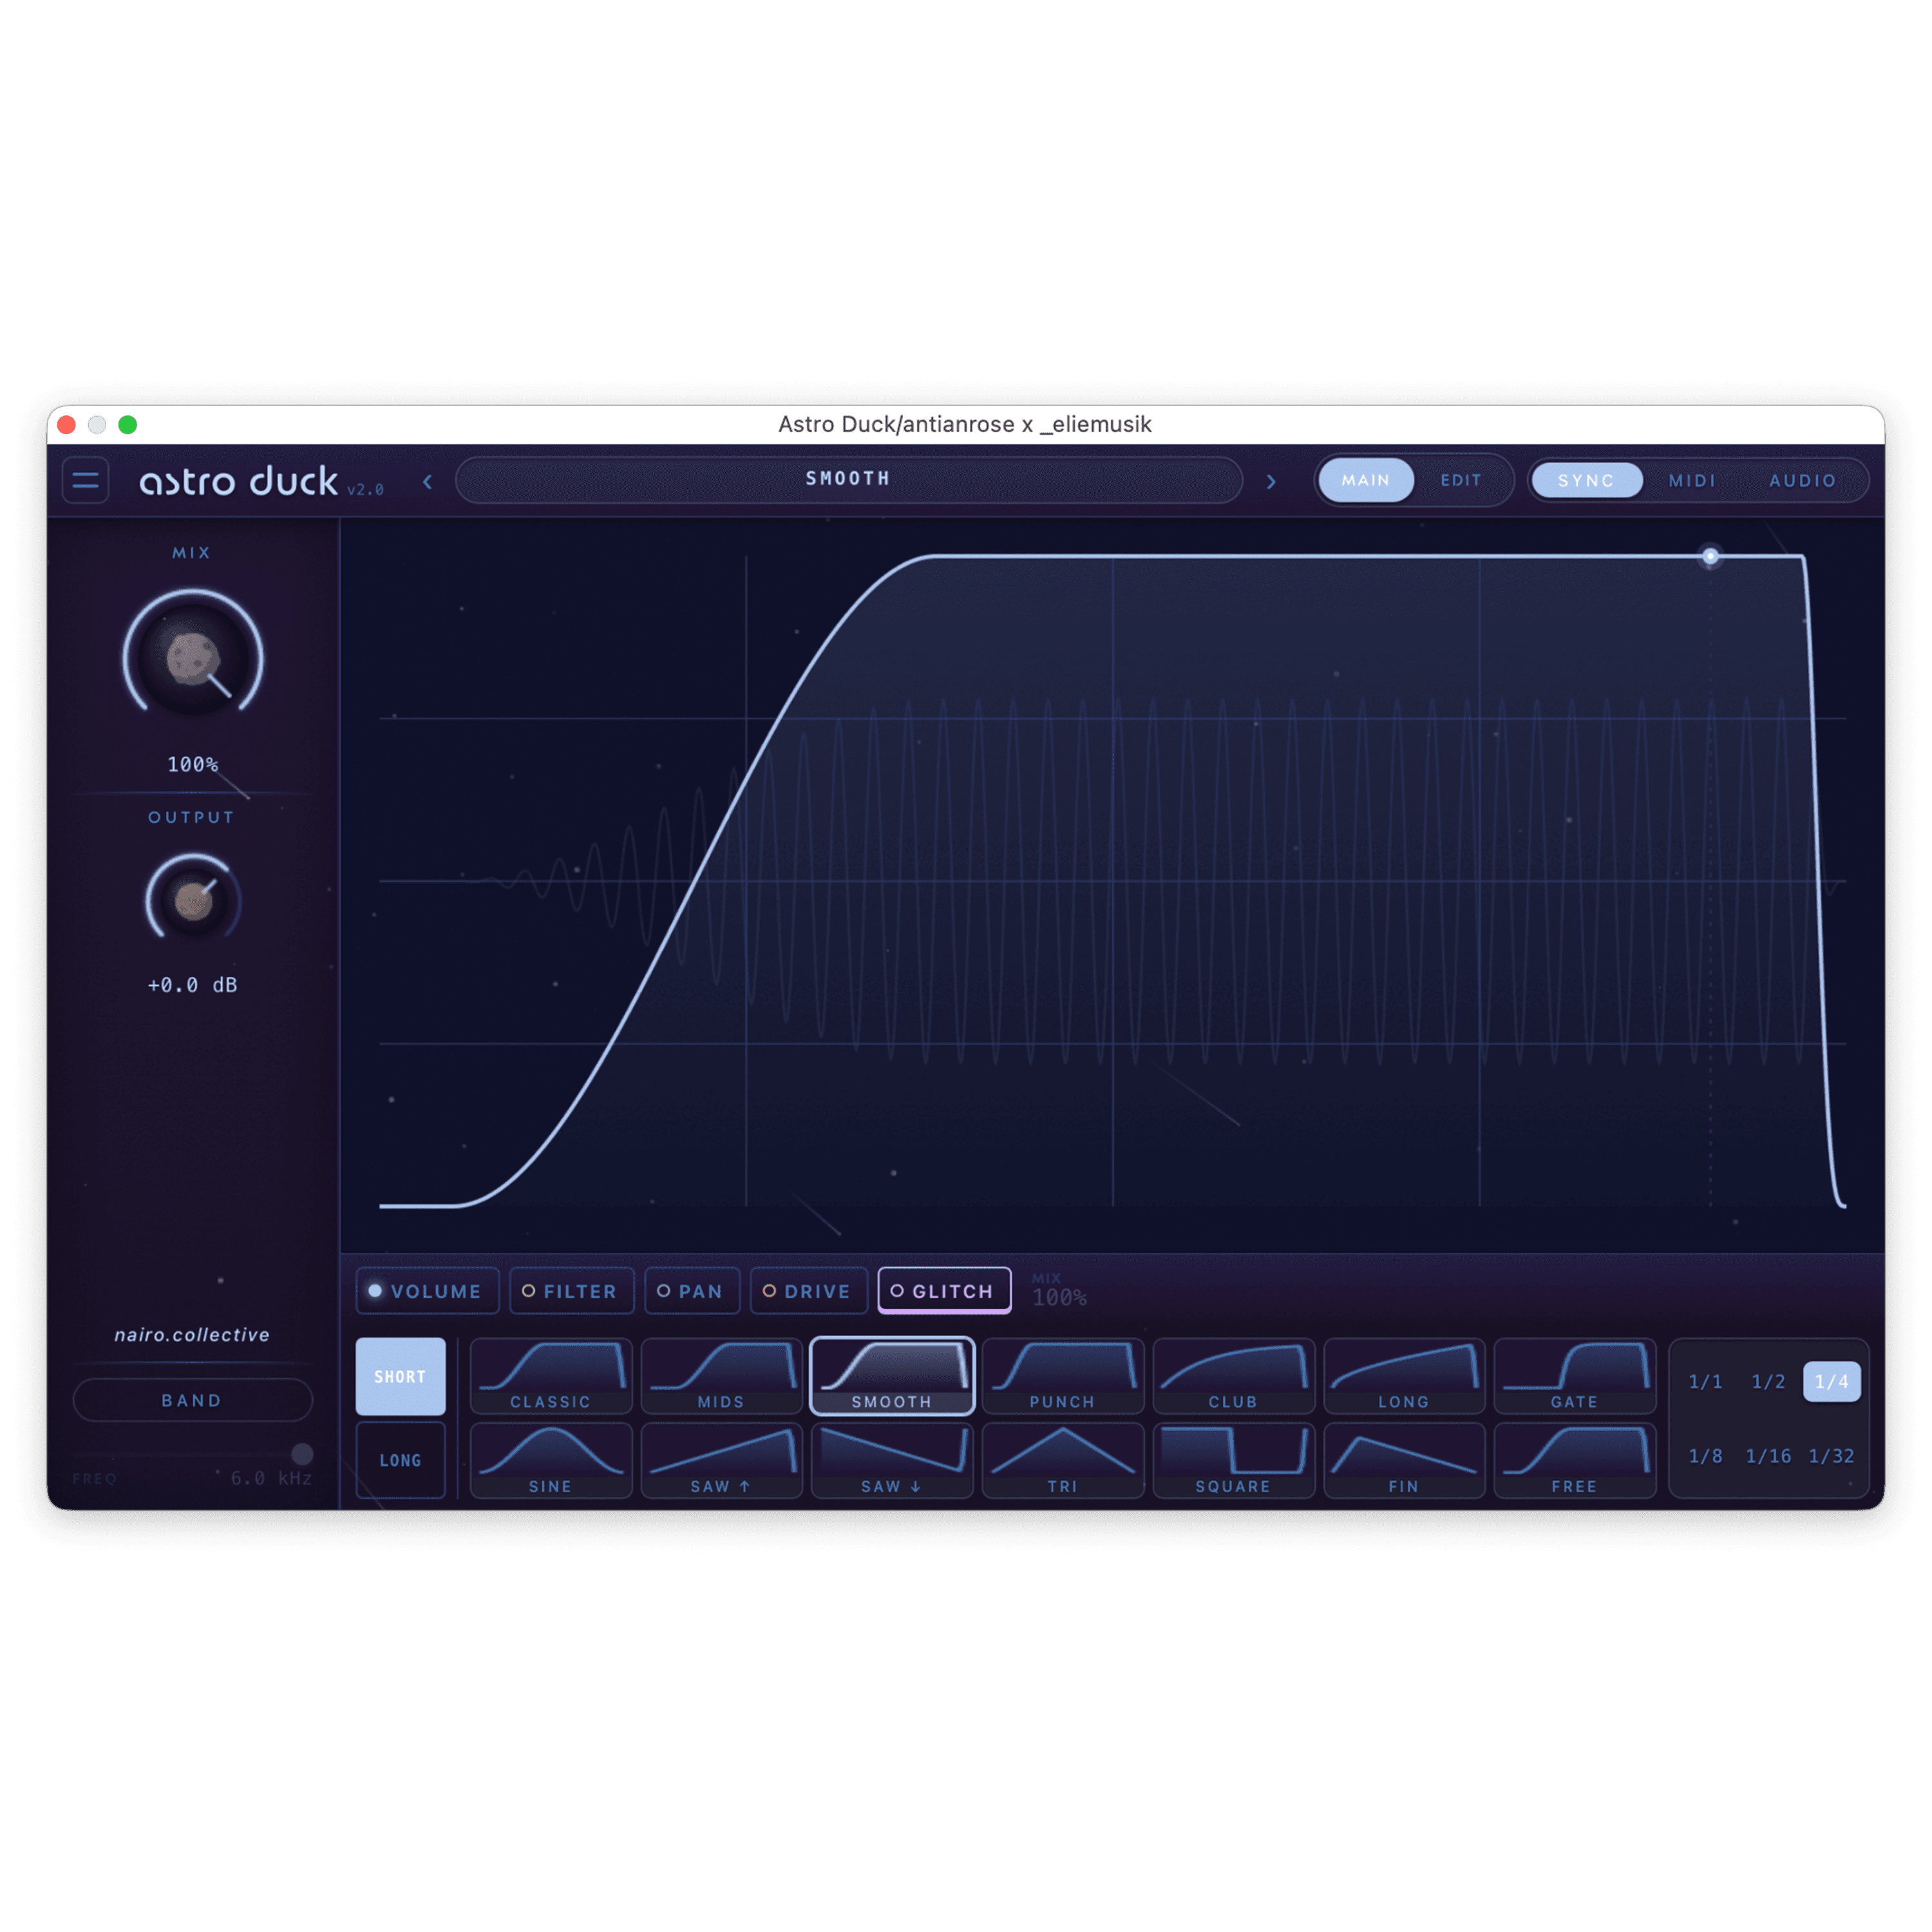Select the Gate curve shape preset

point(1575,1376)
